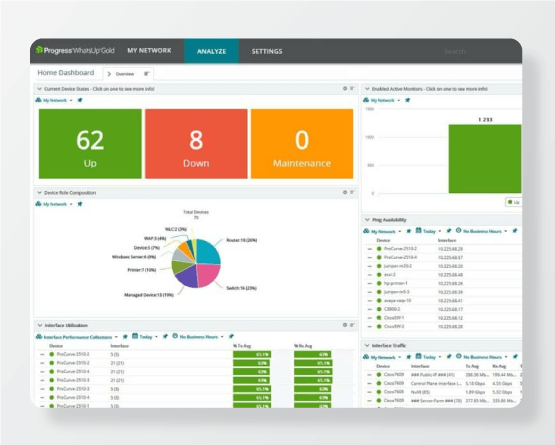
Task: Open Interface Utilization panel menu icon
Action: coord(352,325)
